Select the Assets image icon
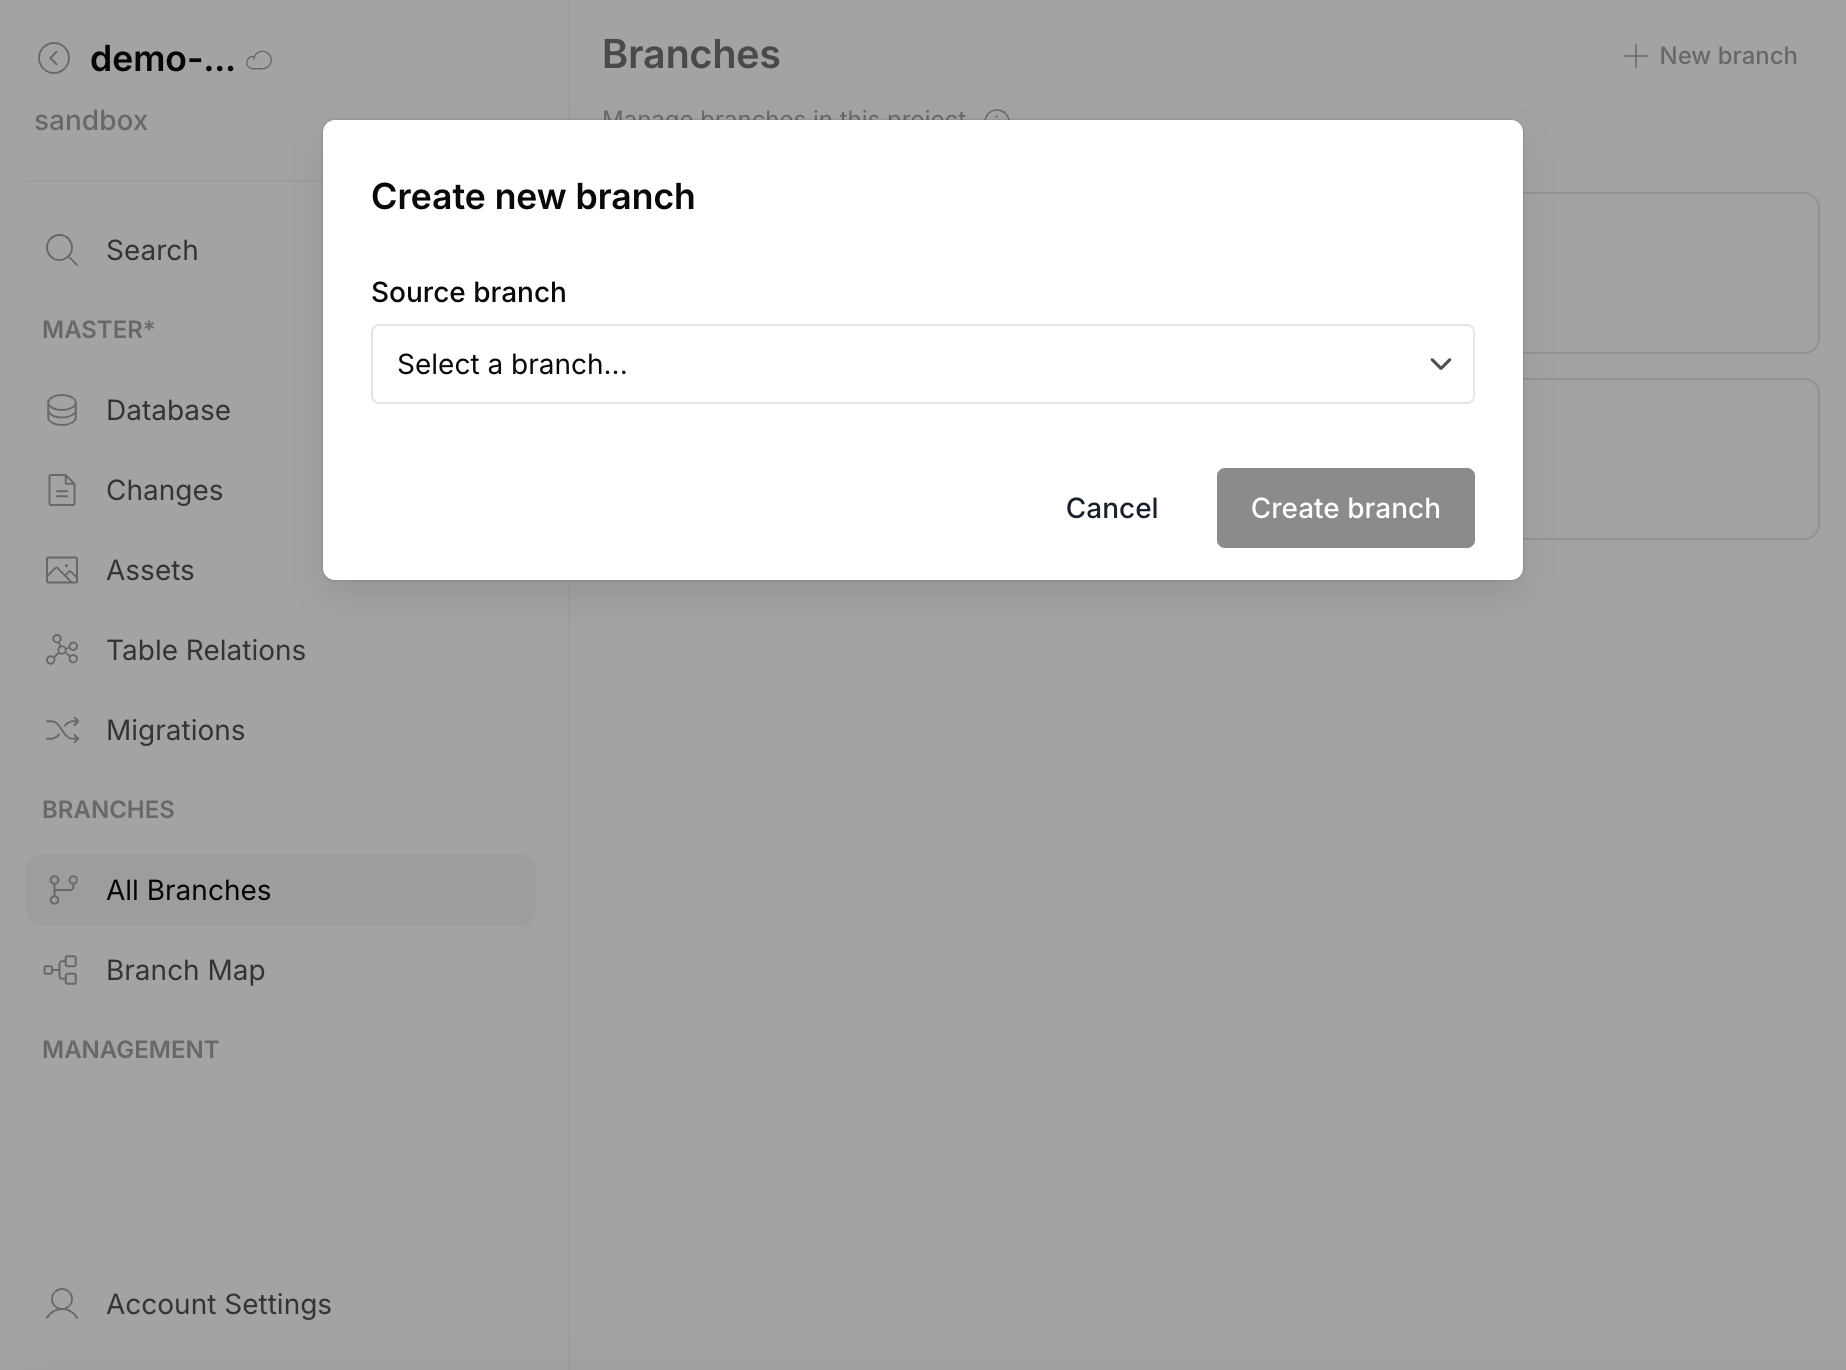Screen dimensions: 1846x1370 tap(61, 570)
